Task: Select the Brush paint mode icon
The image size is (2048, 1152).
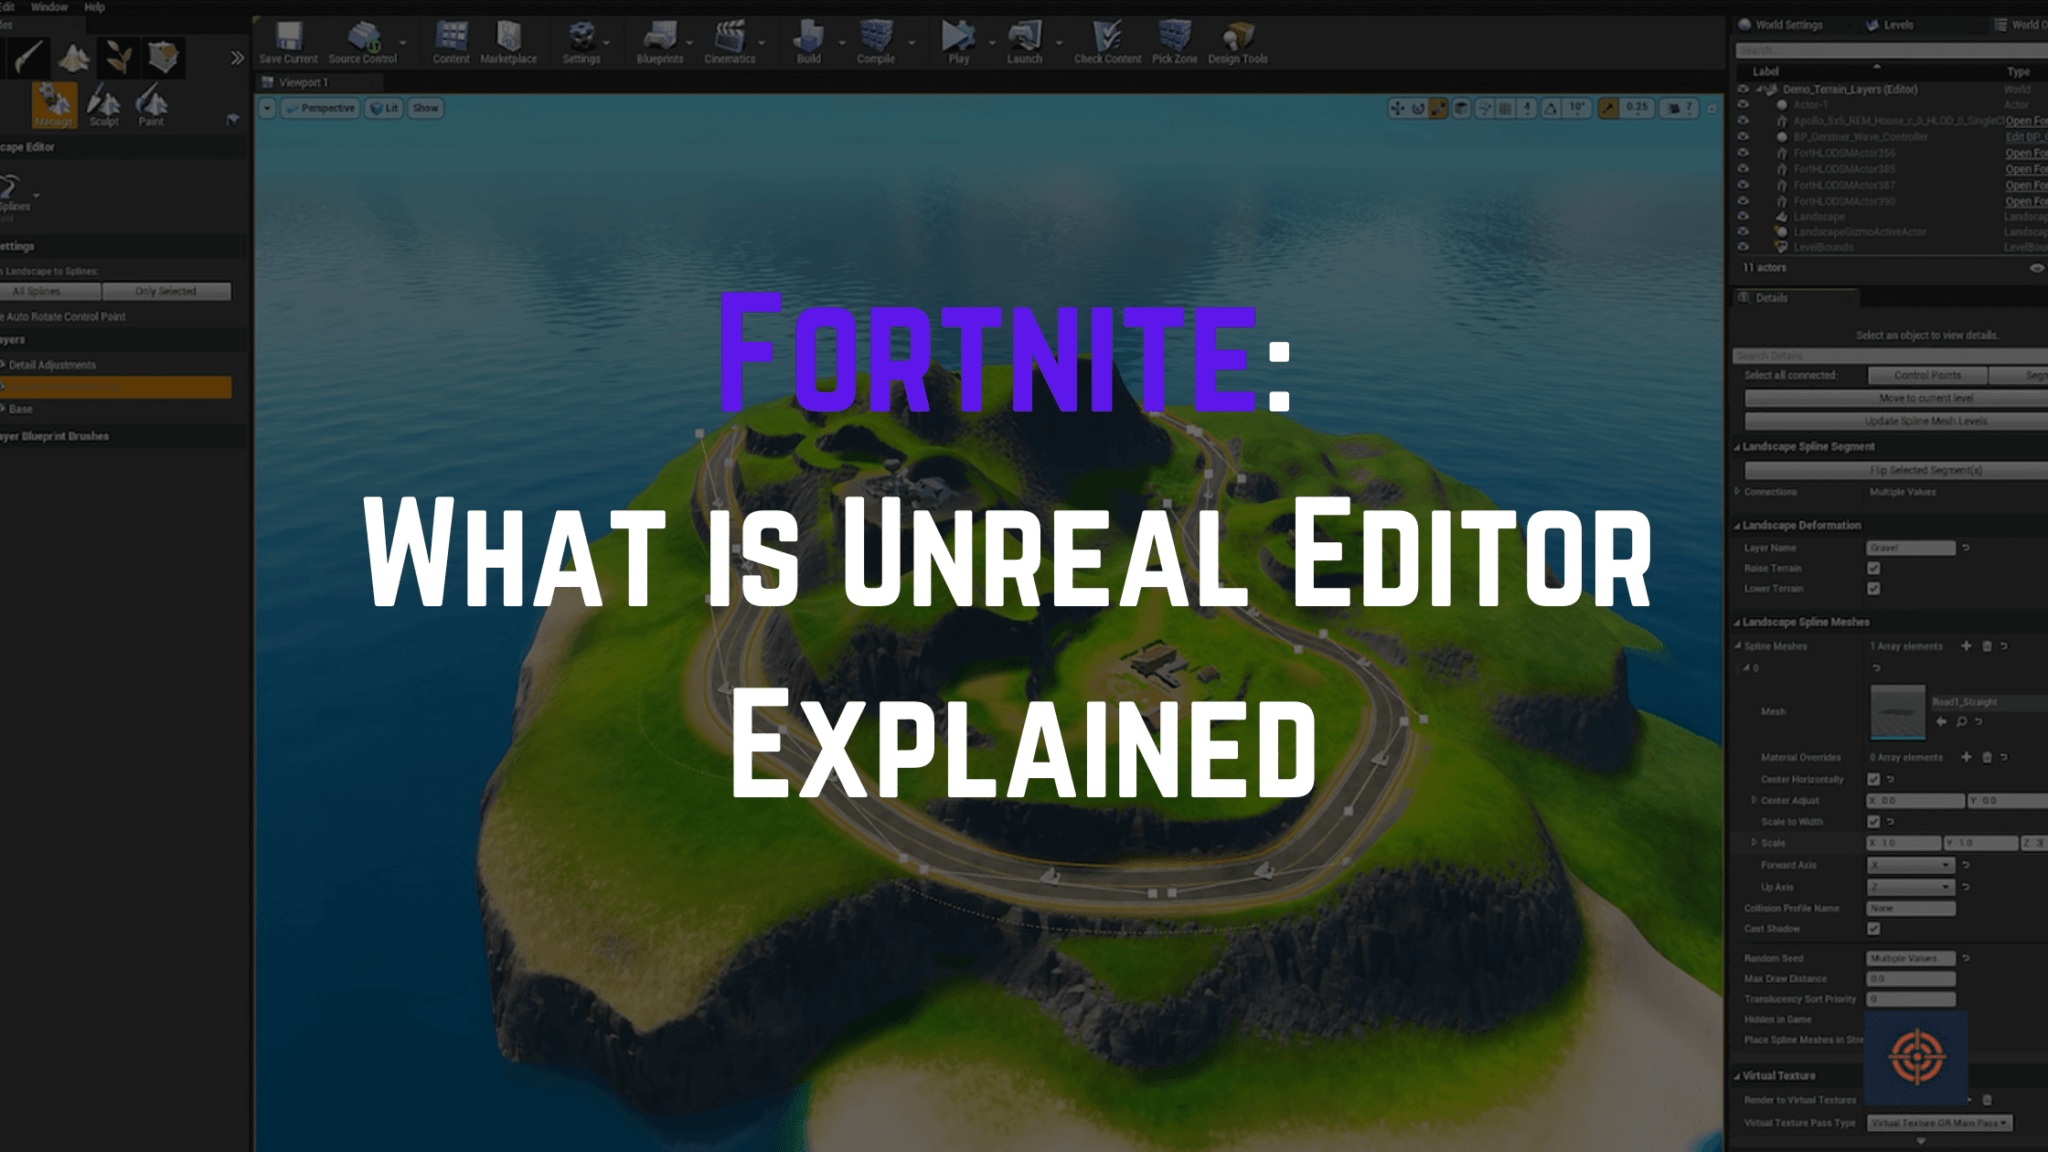Action: tap(28, 58)
